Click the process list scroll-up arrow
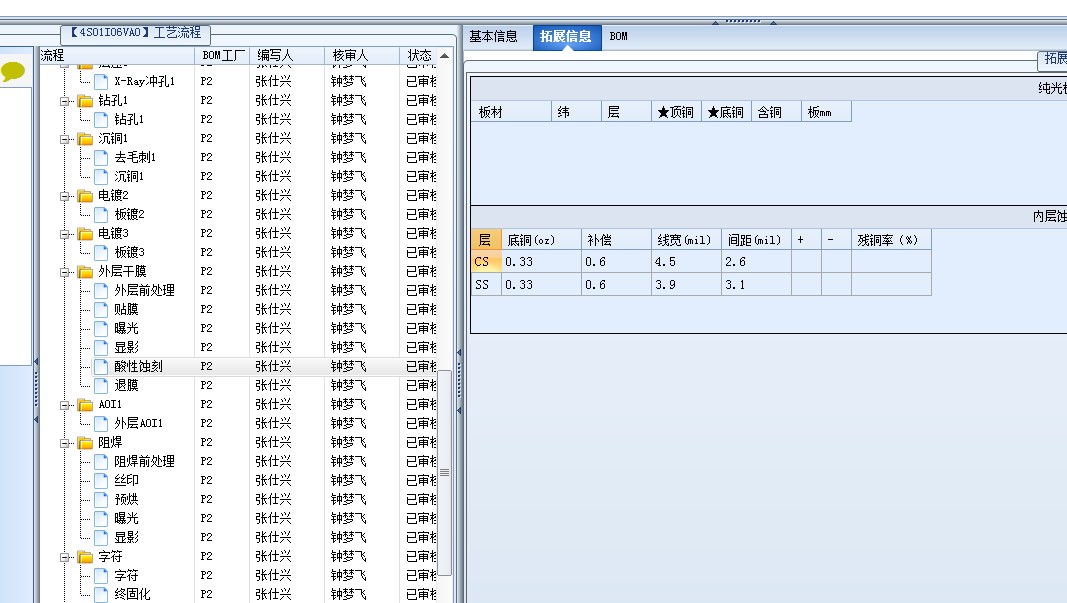1067x603 pixels. [445, 56]
